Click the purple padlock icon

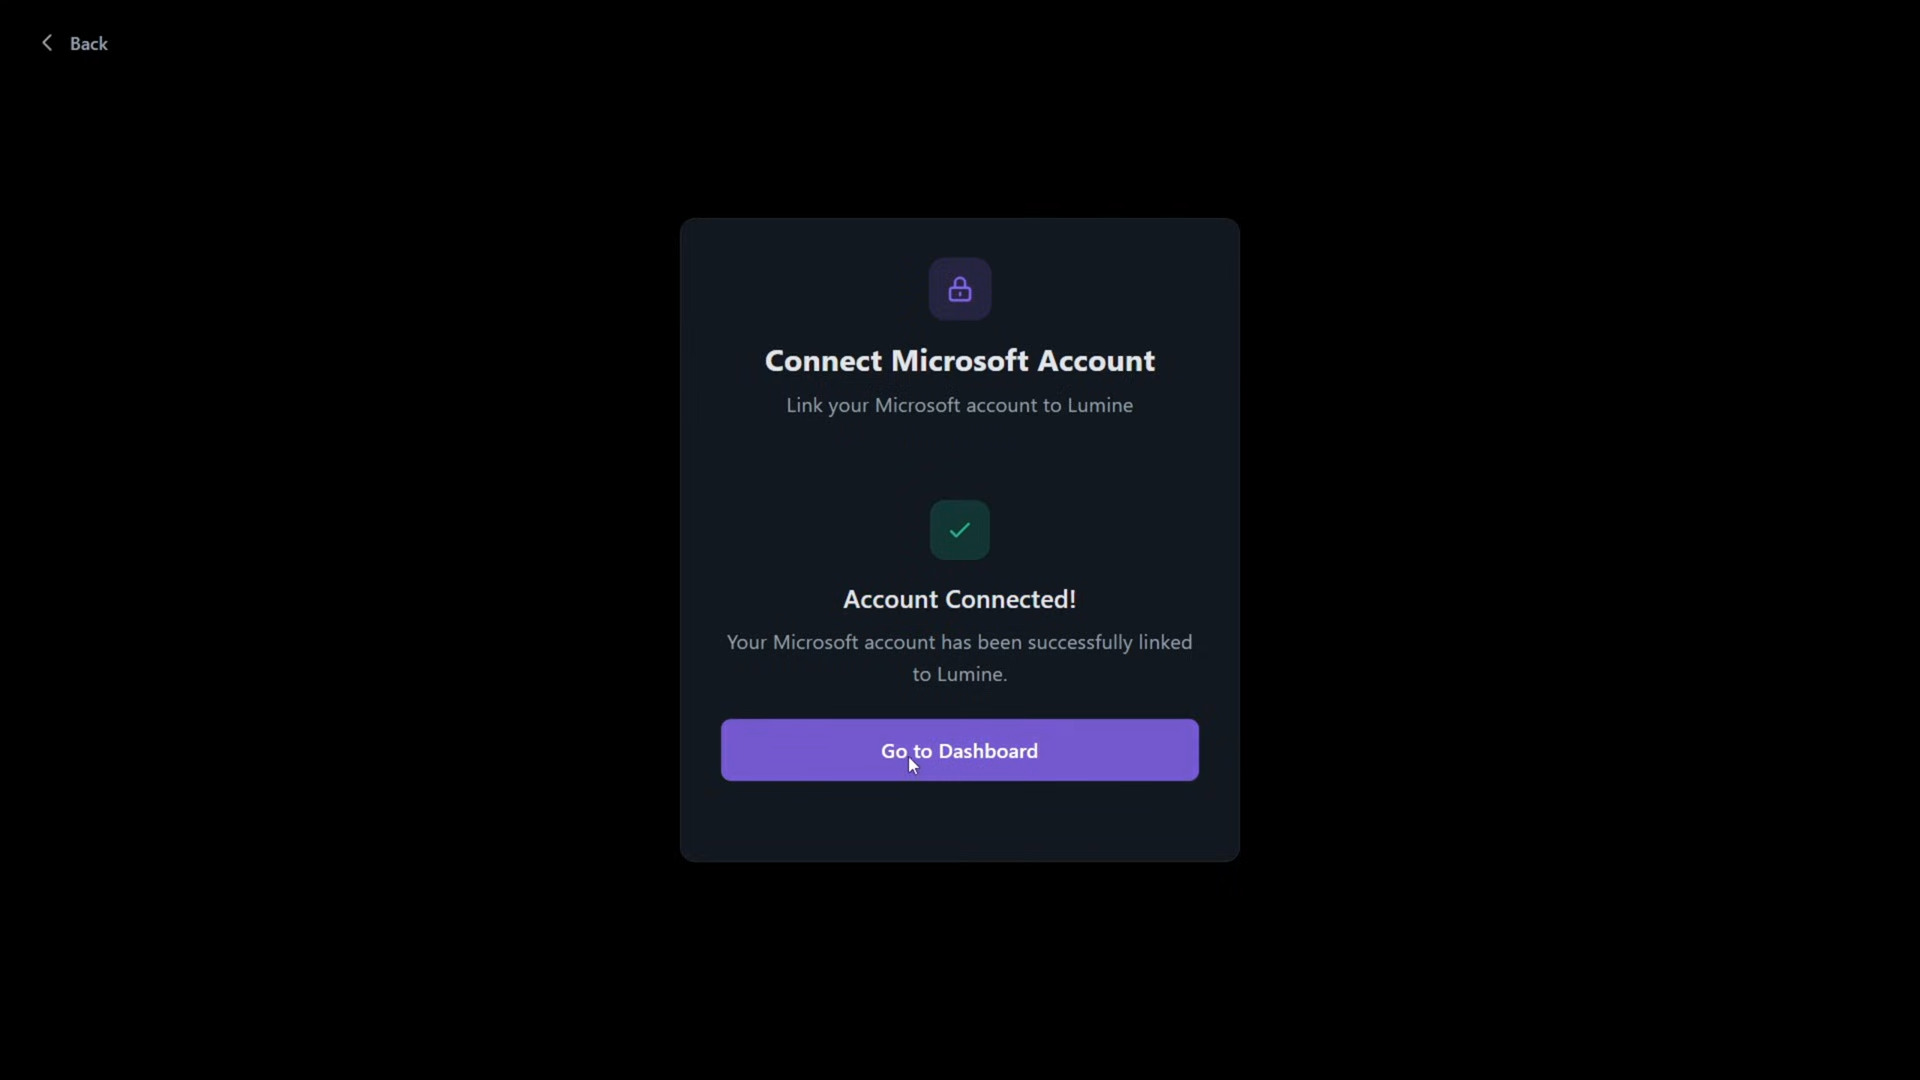960,289
